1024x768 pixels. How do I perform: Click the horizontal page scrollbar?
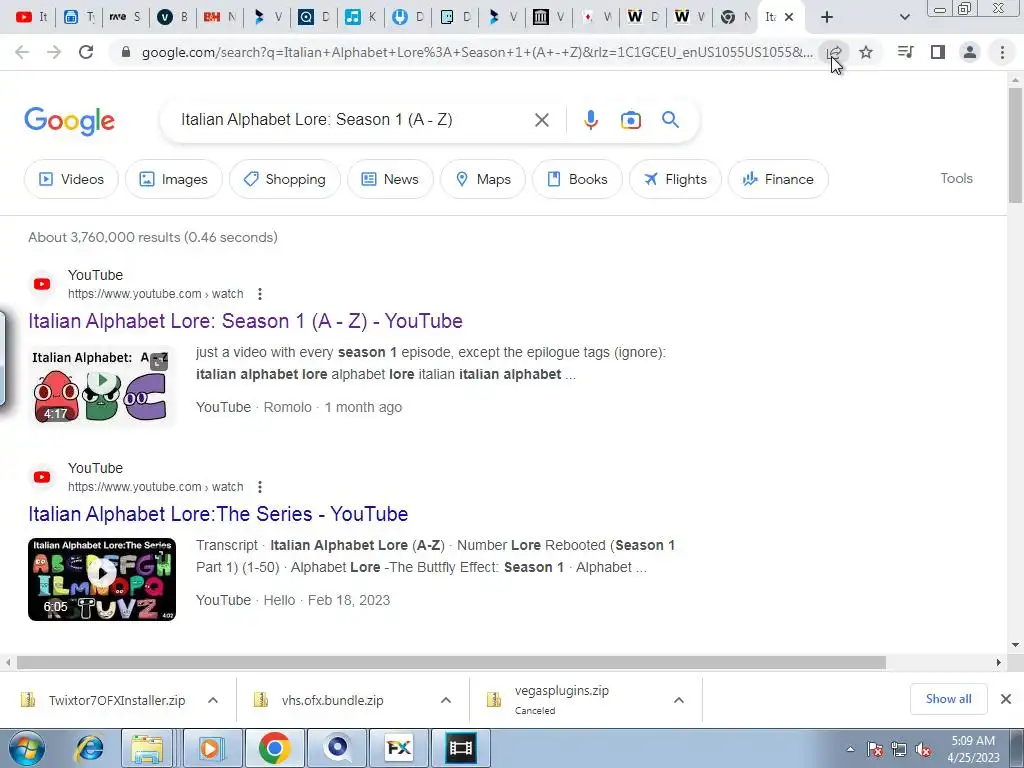click(x=451, y=662)
